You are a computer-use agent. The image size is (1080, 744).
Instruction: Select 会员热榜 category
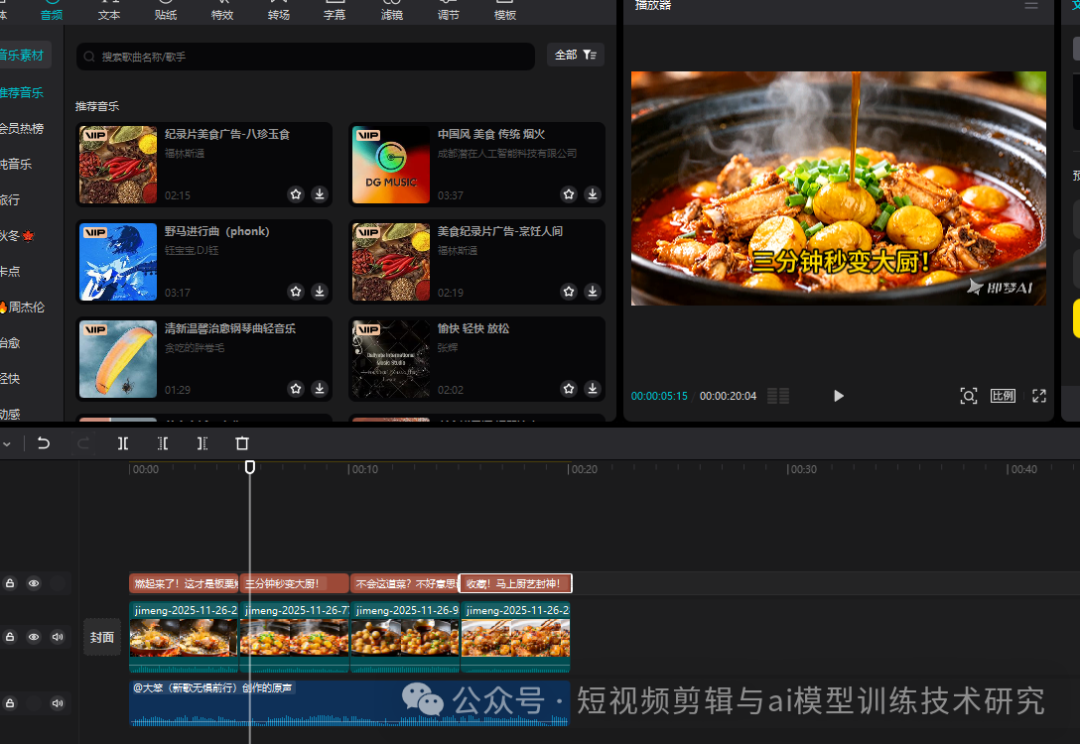[x=22, y=128]
